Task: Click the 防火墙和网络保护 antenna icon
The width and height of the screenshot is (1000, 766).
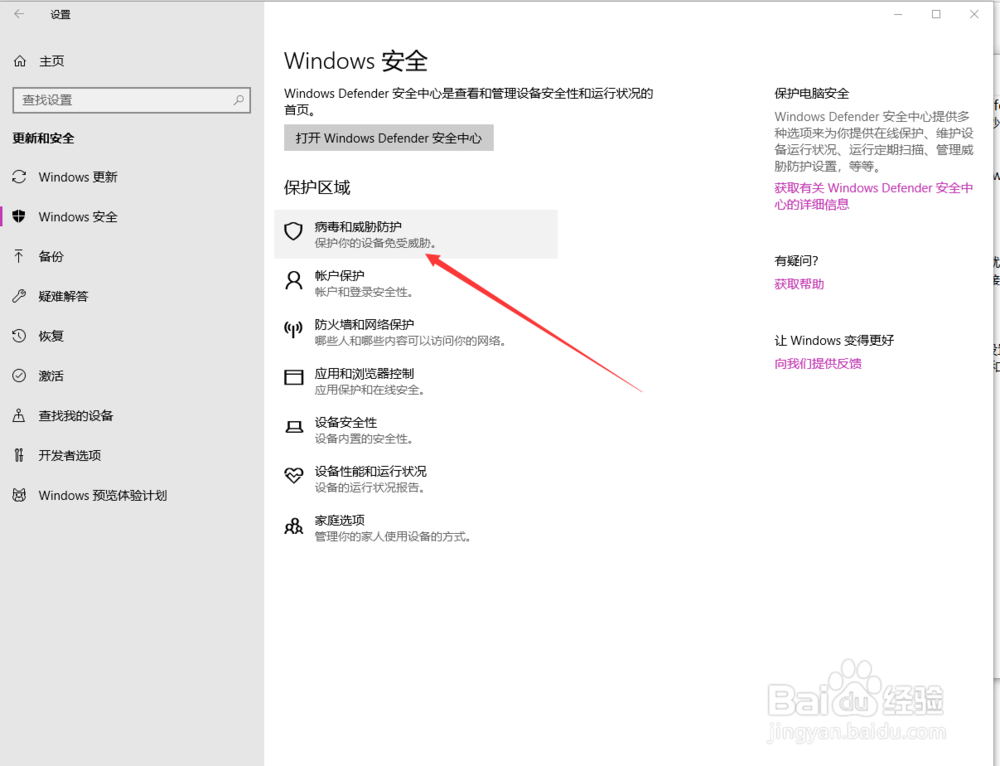Action: (x=293, y=329)
